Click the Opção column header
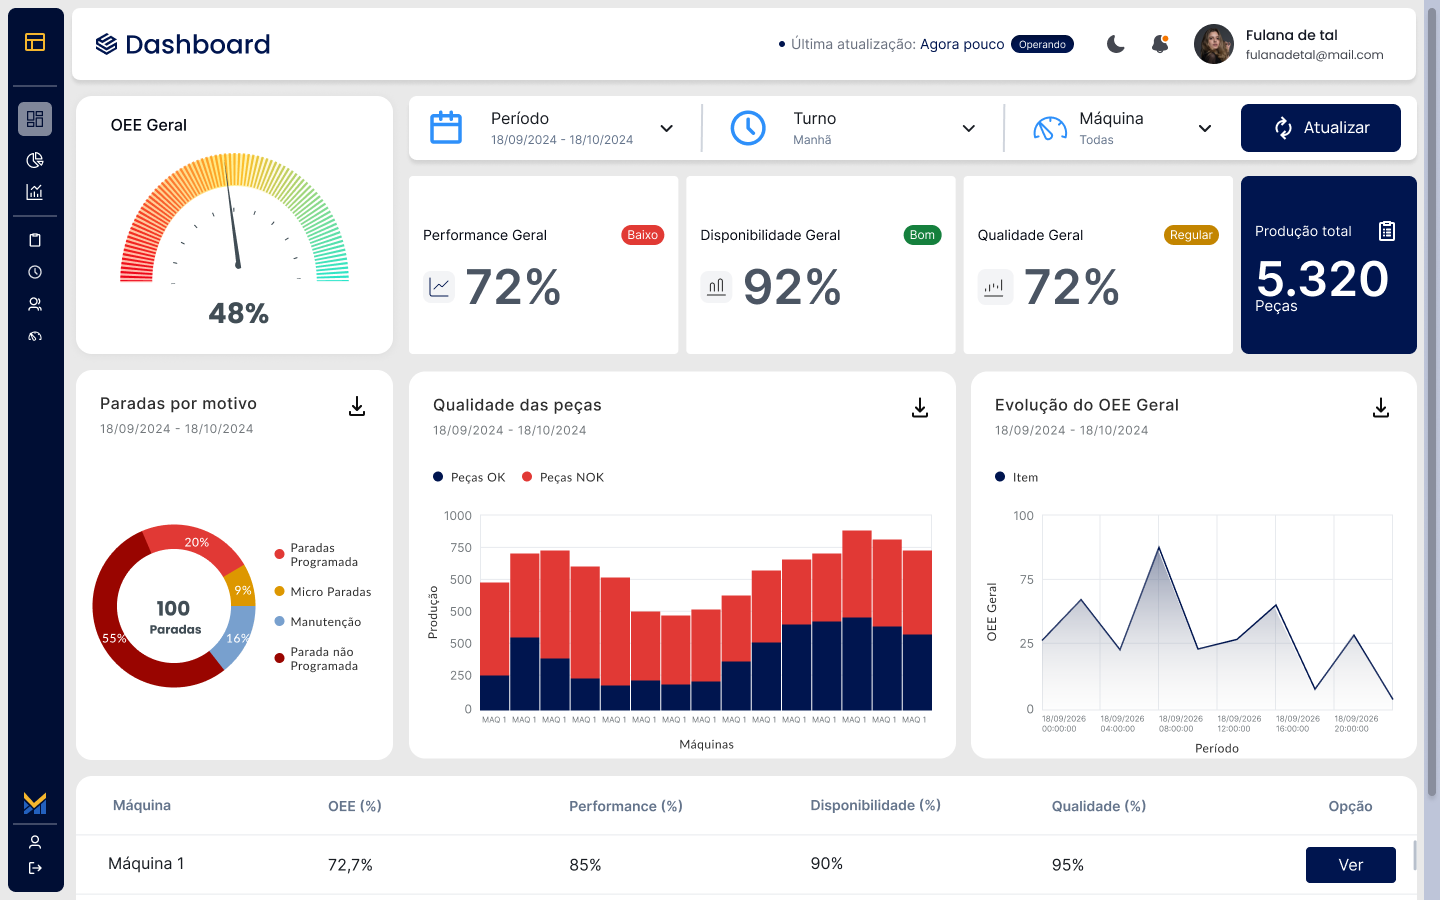1440x900 pixels. [1350, 806]
